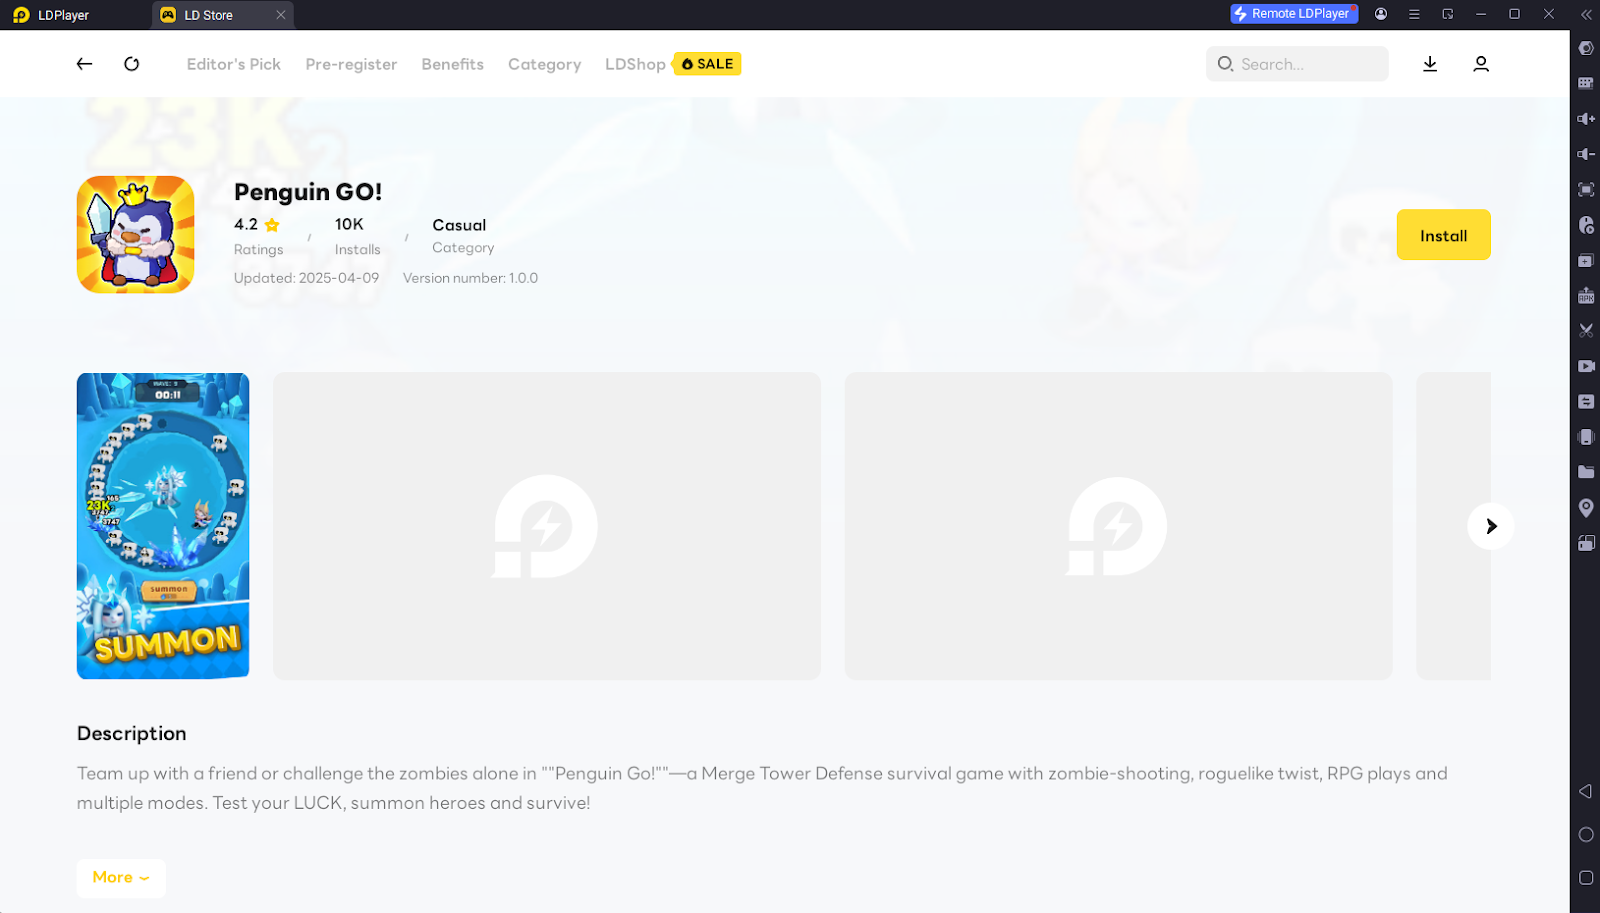The height and width of the screenshot is (913, 1600).
Task: Install Penguin GO!
Action: pyautogui.click(x=1443, y=235)
